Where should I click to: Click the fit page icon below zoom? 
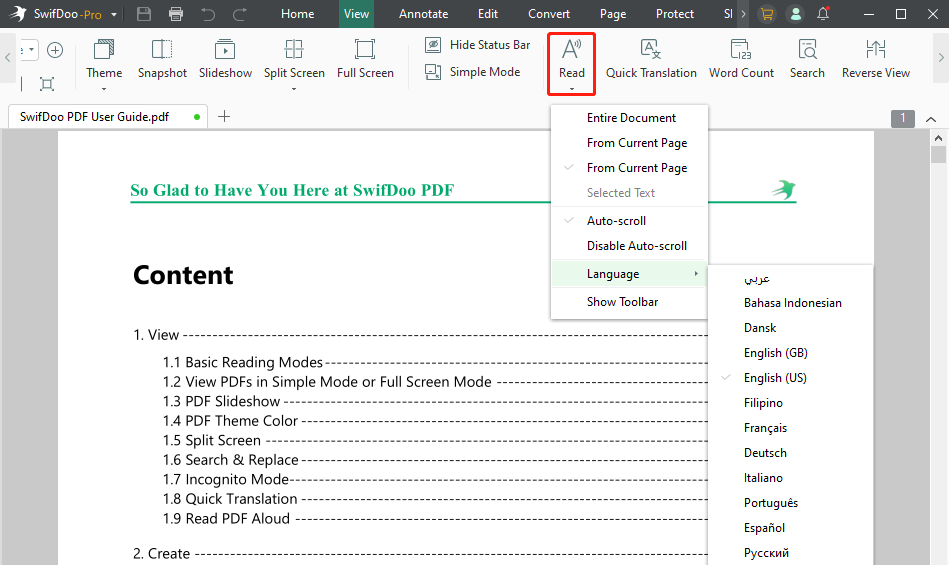click(47, 83)
